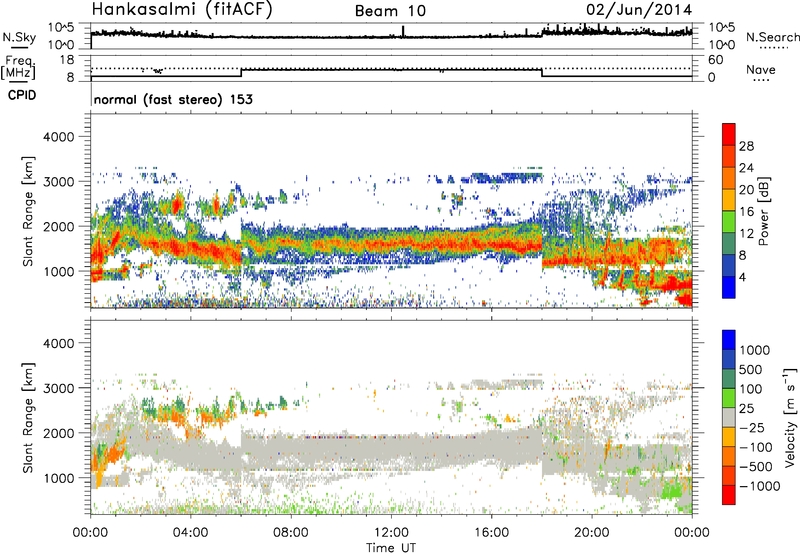Click the "04:00" time tick label

(x=191, y=533)
